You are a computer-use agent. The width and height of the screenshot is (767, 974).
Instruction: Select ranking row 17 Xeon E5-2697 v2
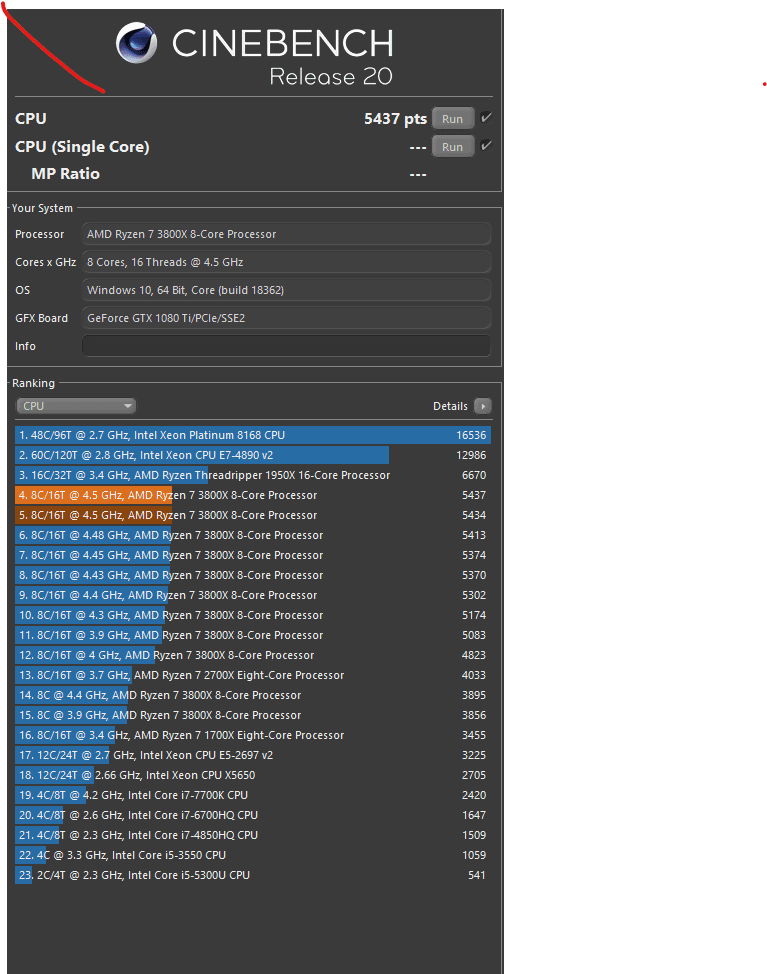coord(253,755)
